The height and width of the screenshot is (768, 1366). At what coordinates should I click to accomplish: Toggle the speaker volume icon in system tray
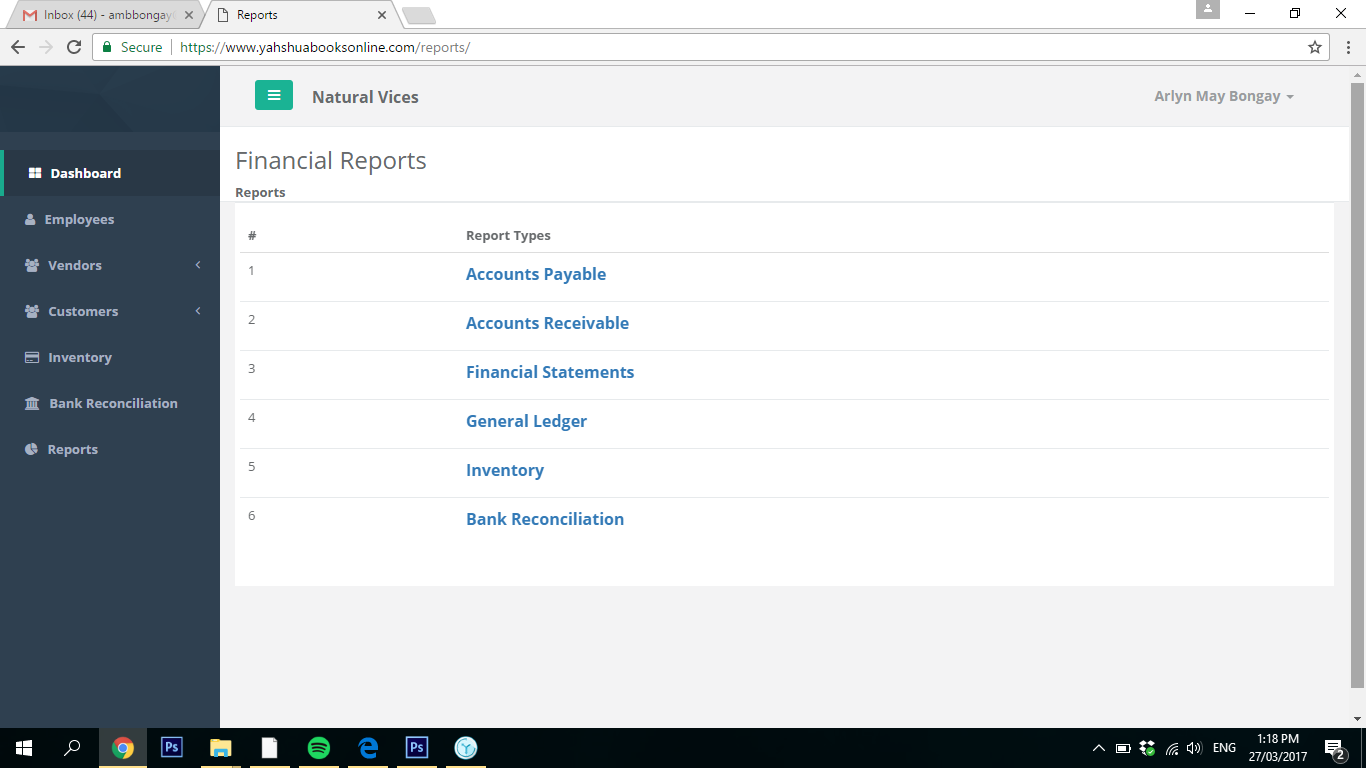1194,747
